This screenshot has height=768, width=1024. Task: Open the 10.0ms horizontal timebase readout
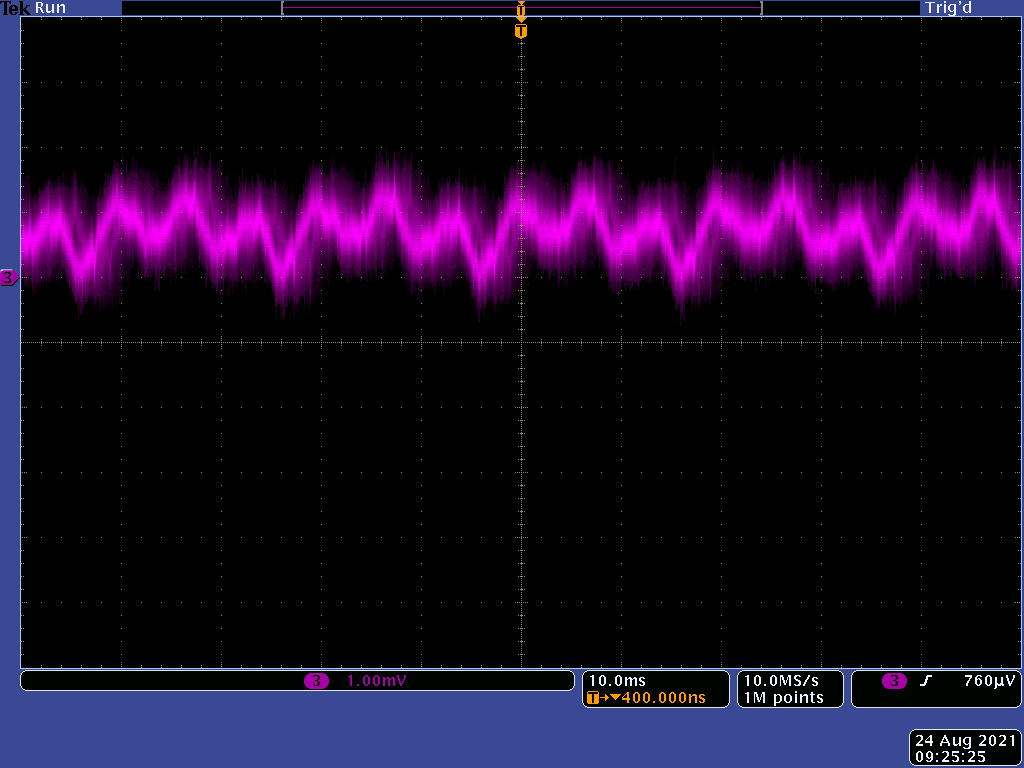(617, 681)
